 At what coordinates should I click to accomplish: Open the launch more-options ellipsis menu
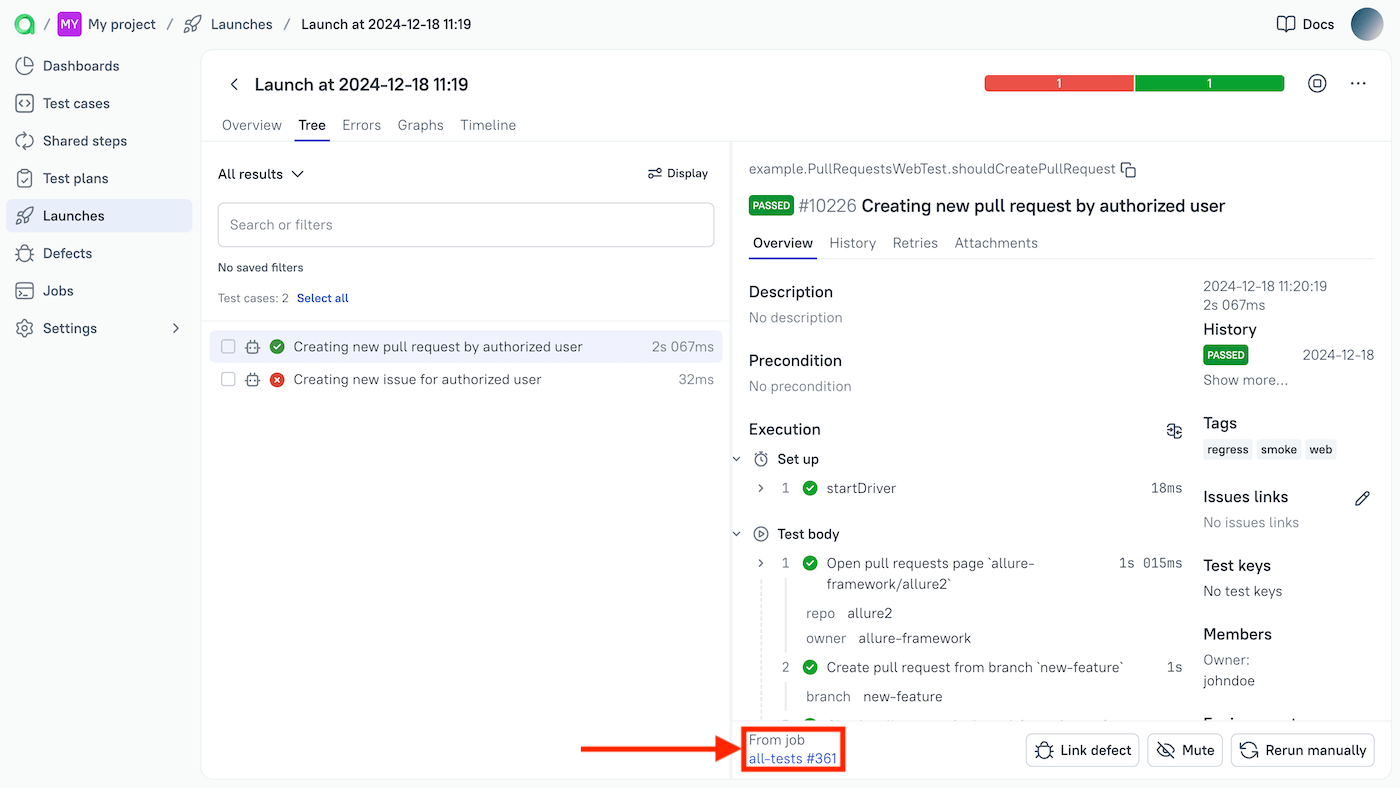[1357, 84]
